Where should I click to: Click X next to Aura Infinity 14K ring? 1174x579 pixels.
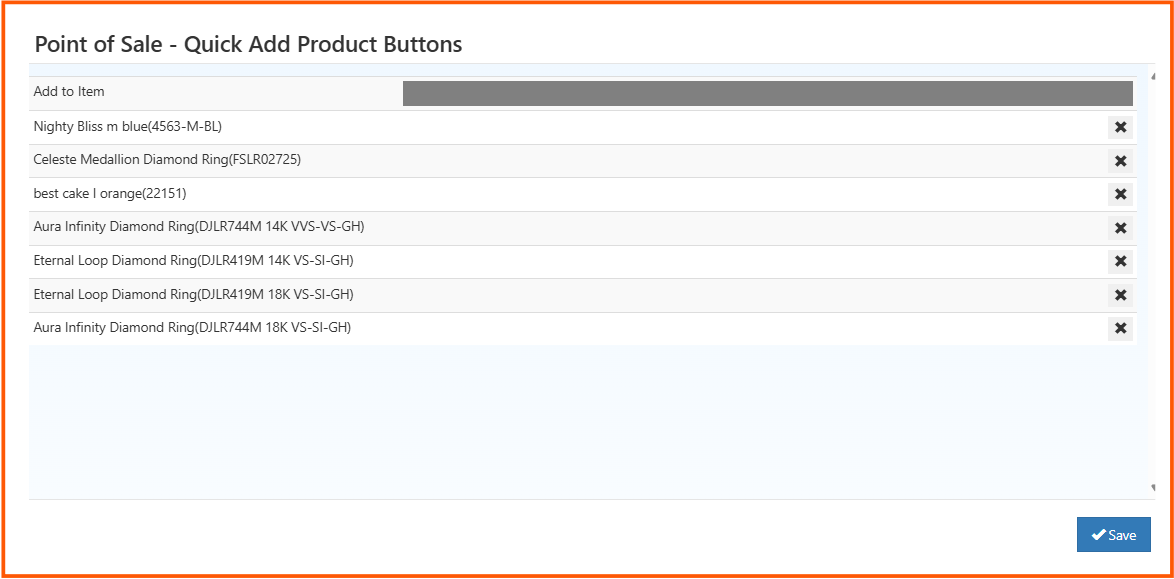click(x=1120, y=228)
